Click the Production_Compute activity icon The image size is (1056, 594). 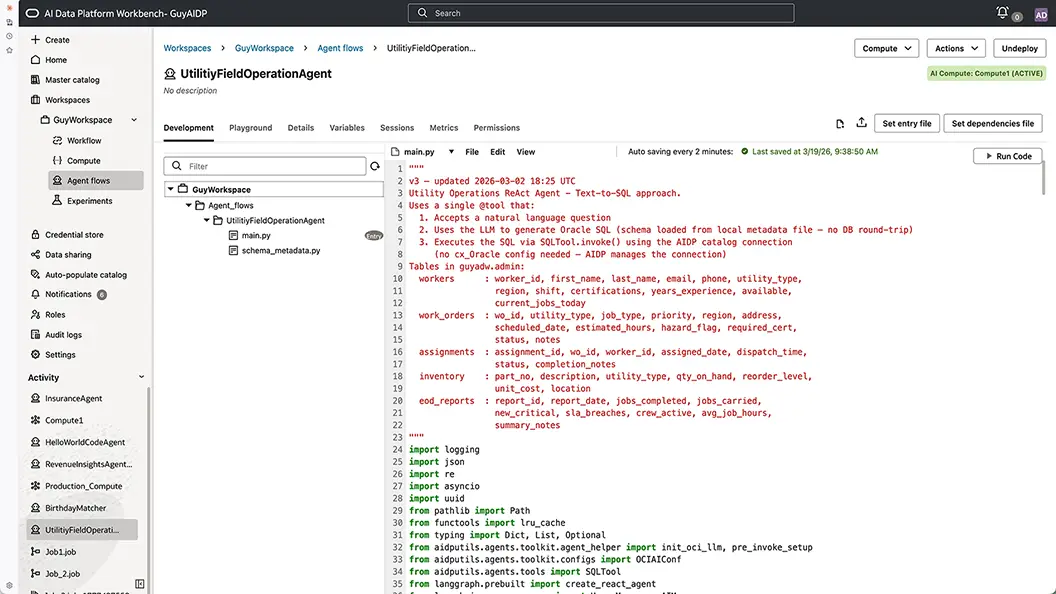pyautogui.click(x=36, y=486)
